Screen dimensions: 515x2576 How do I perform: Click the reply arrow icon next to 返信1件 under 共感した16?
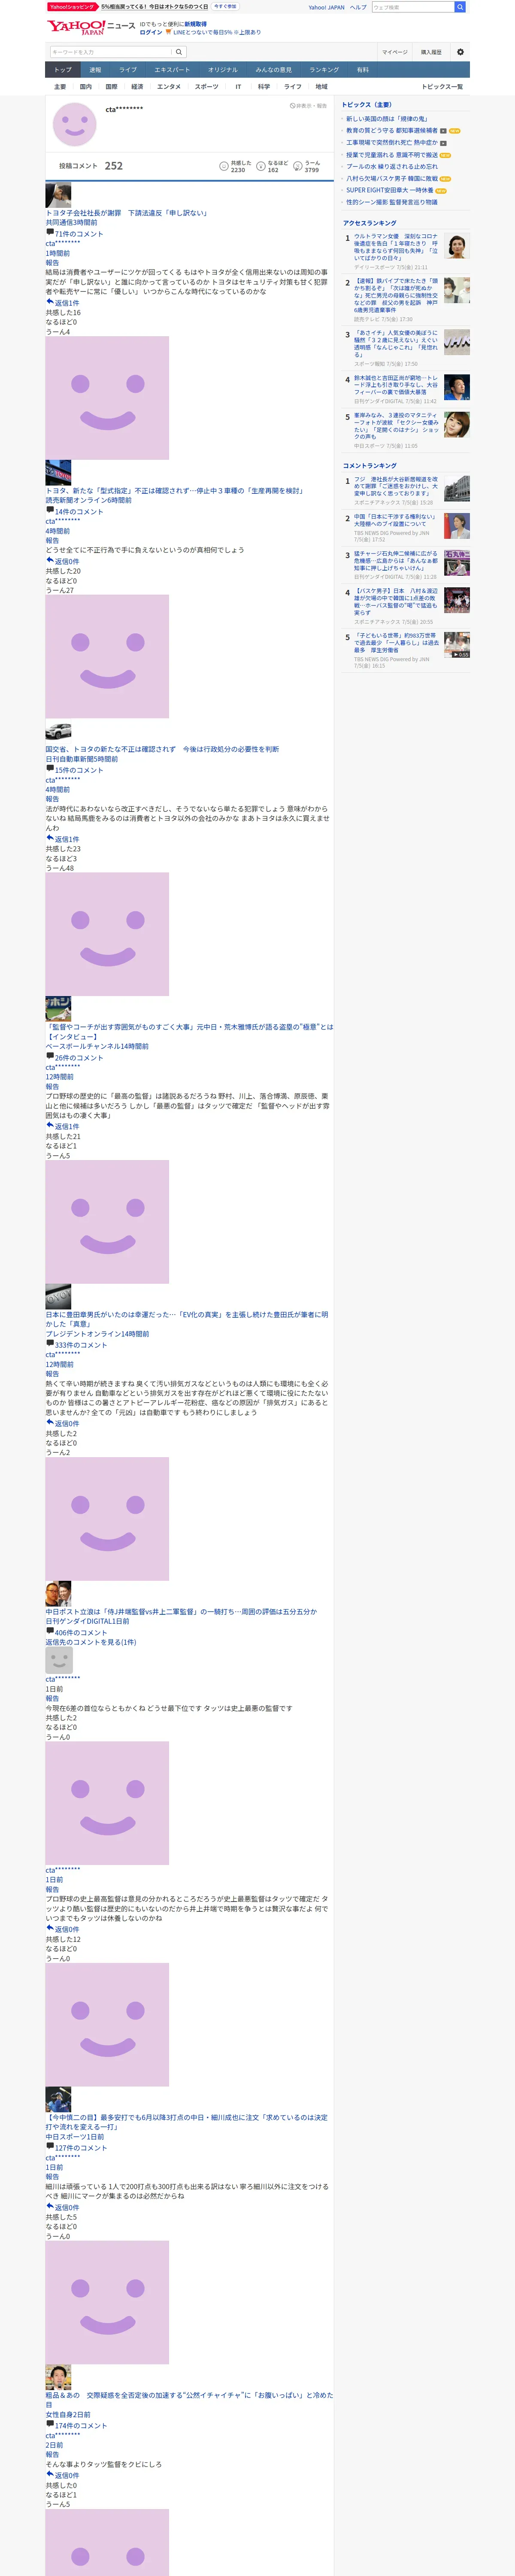tap(50, 301)
